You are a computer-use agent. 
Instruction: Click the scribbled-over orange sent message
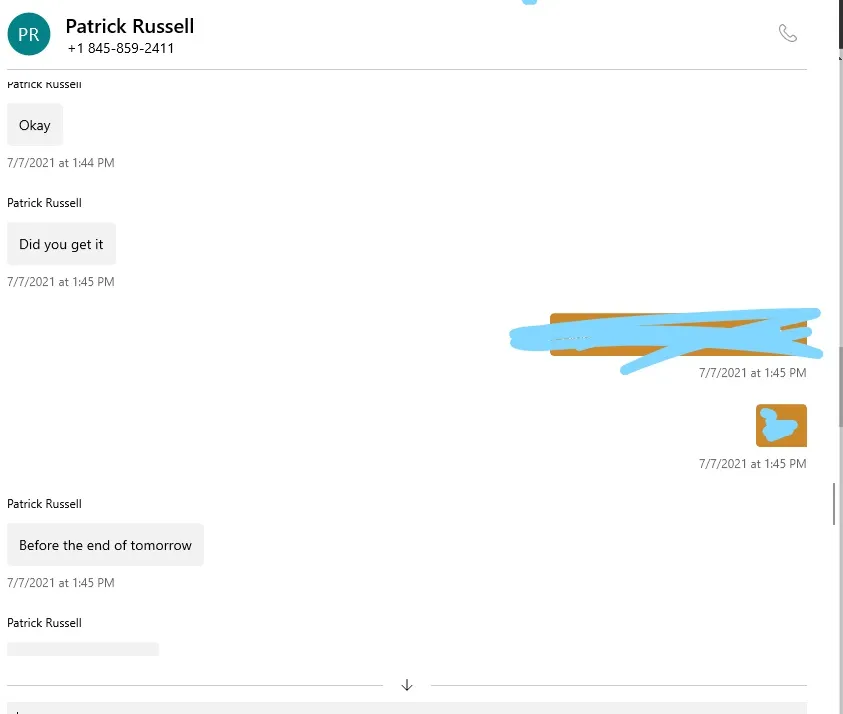(678, 334)
